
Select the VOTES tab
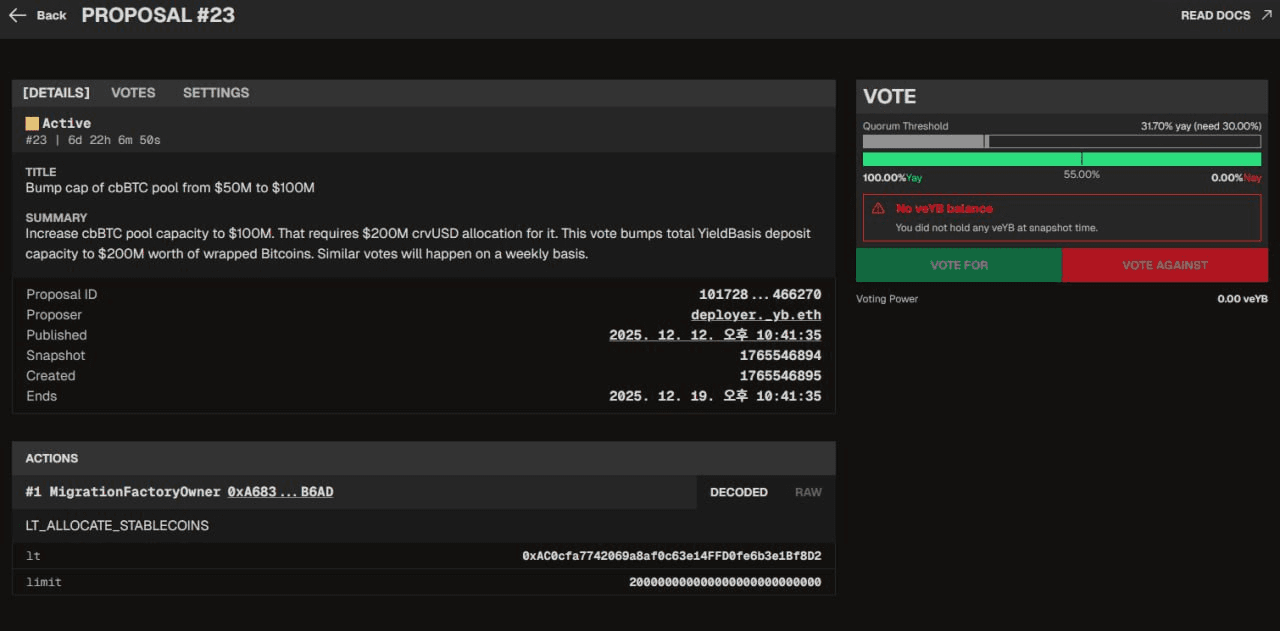point(133,92)
